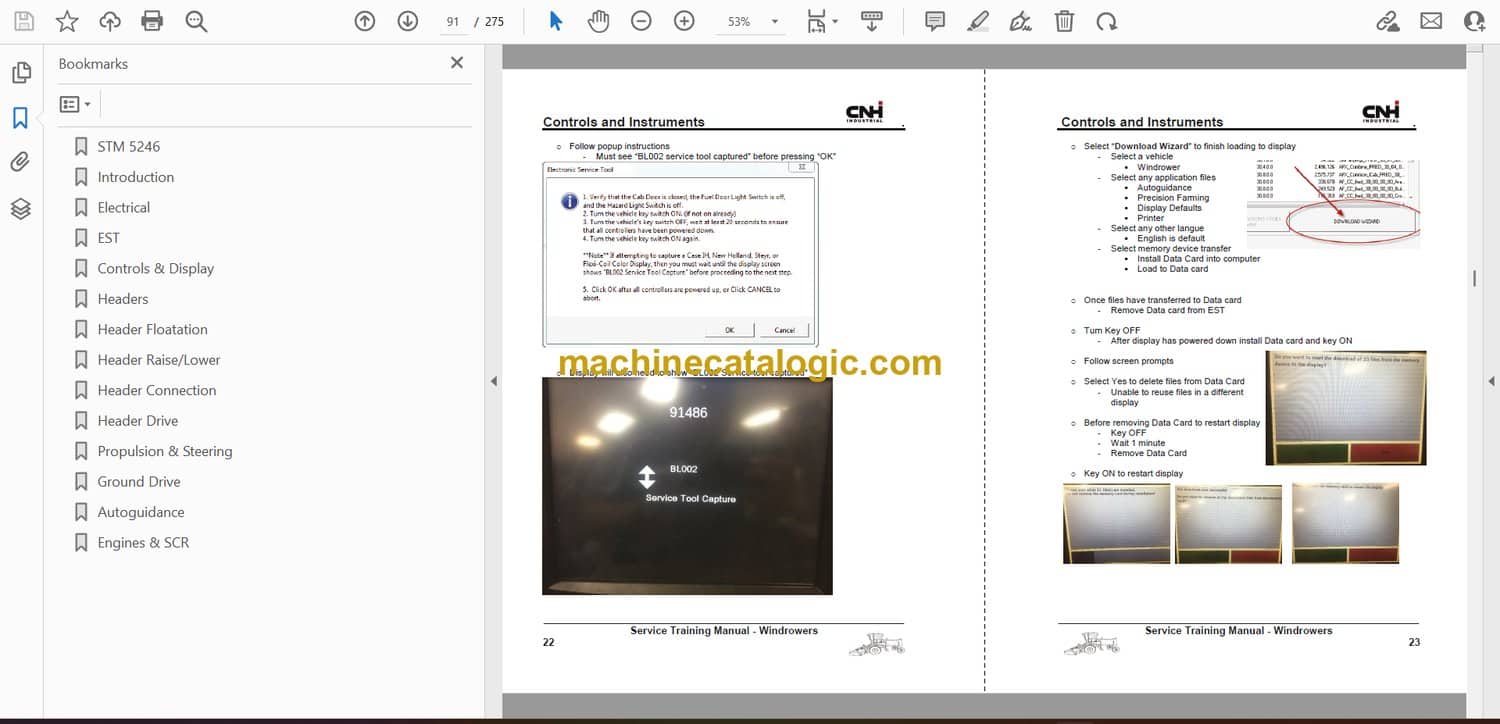
Task: Select the Hand pan tool
Action: (598, 21)
